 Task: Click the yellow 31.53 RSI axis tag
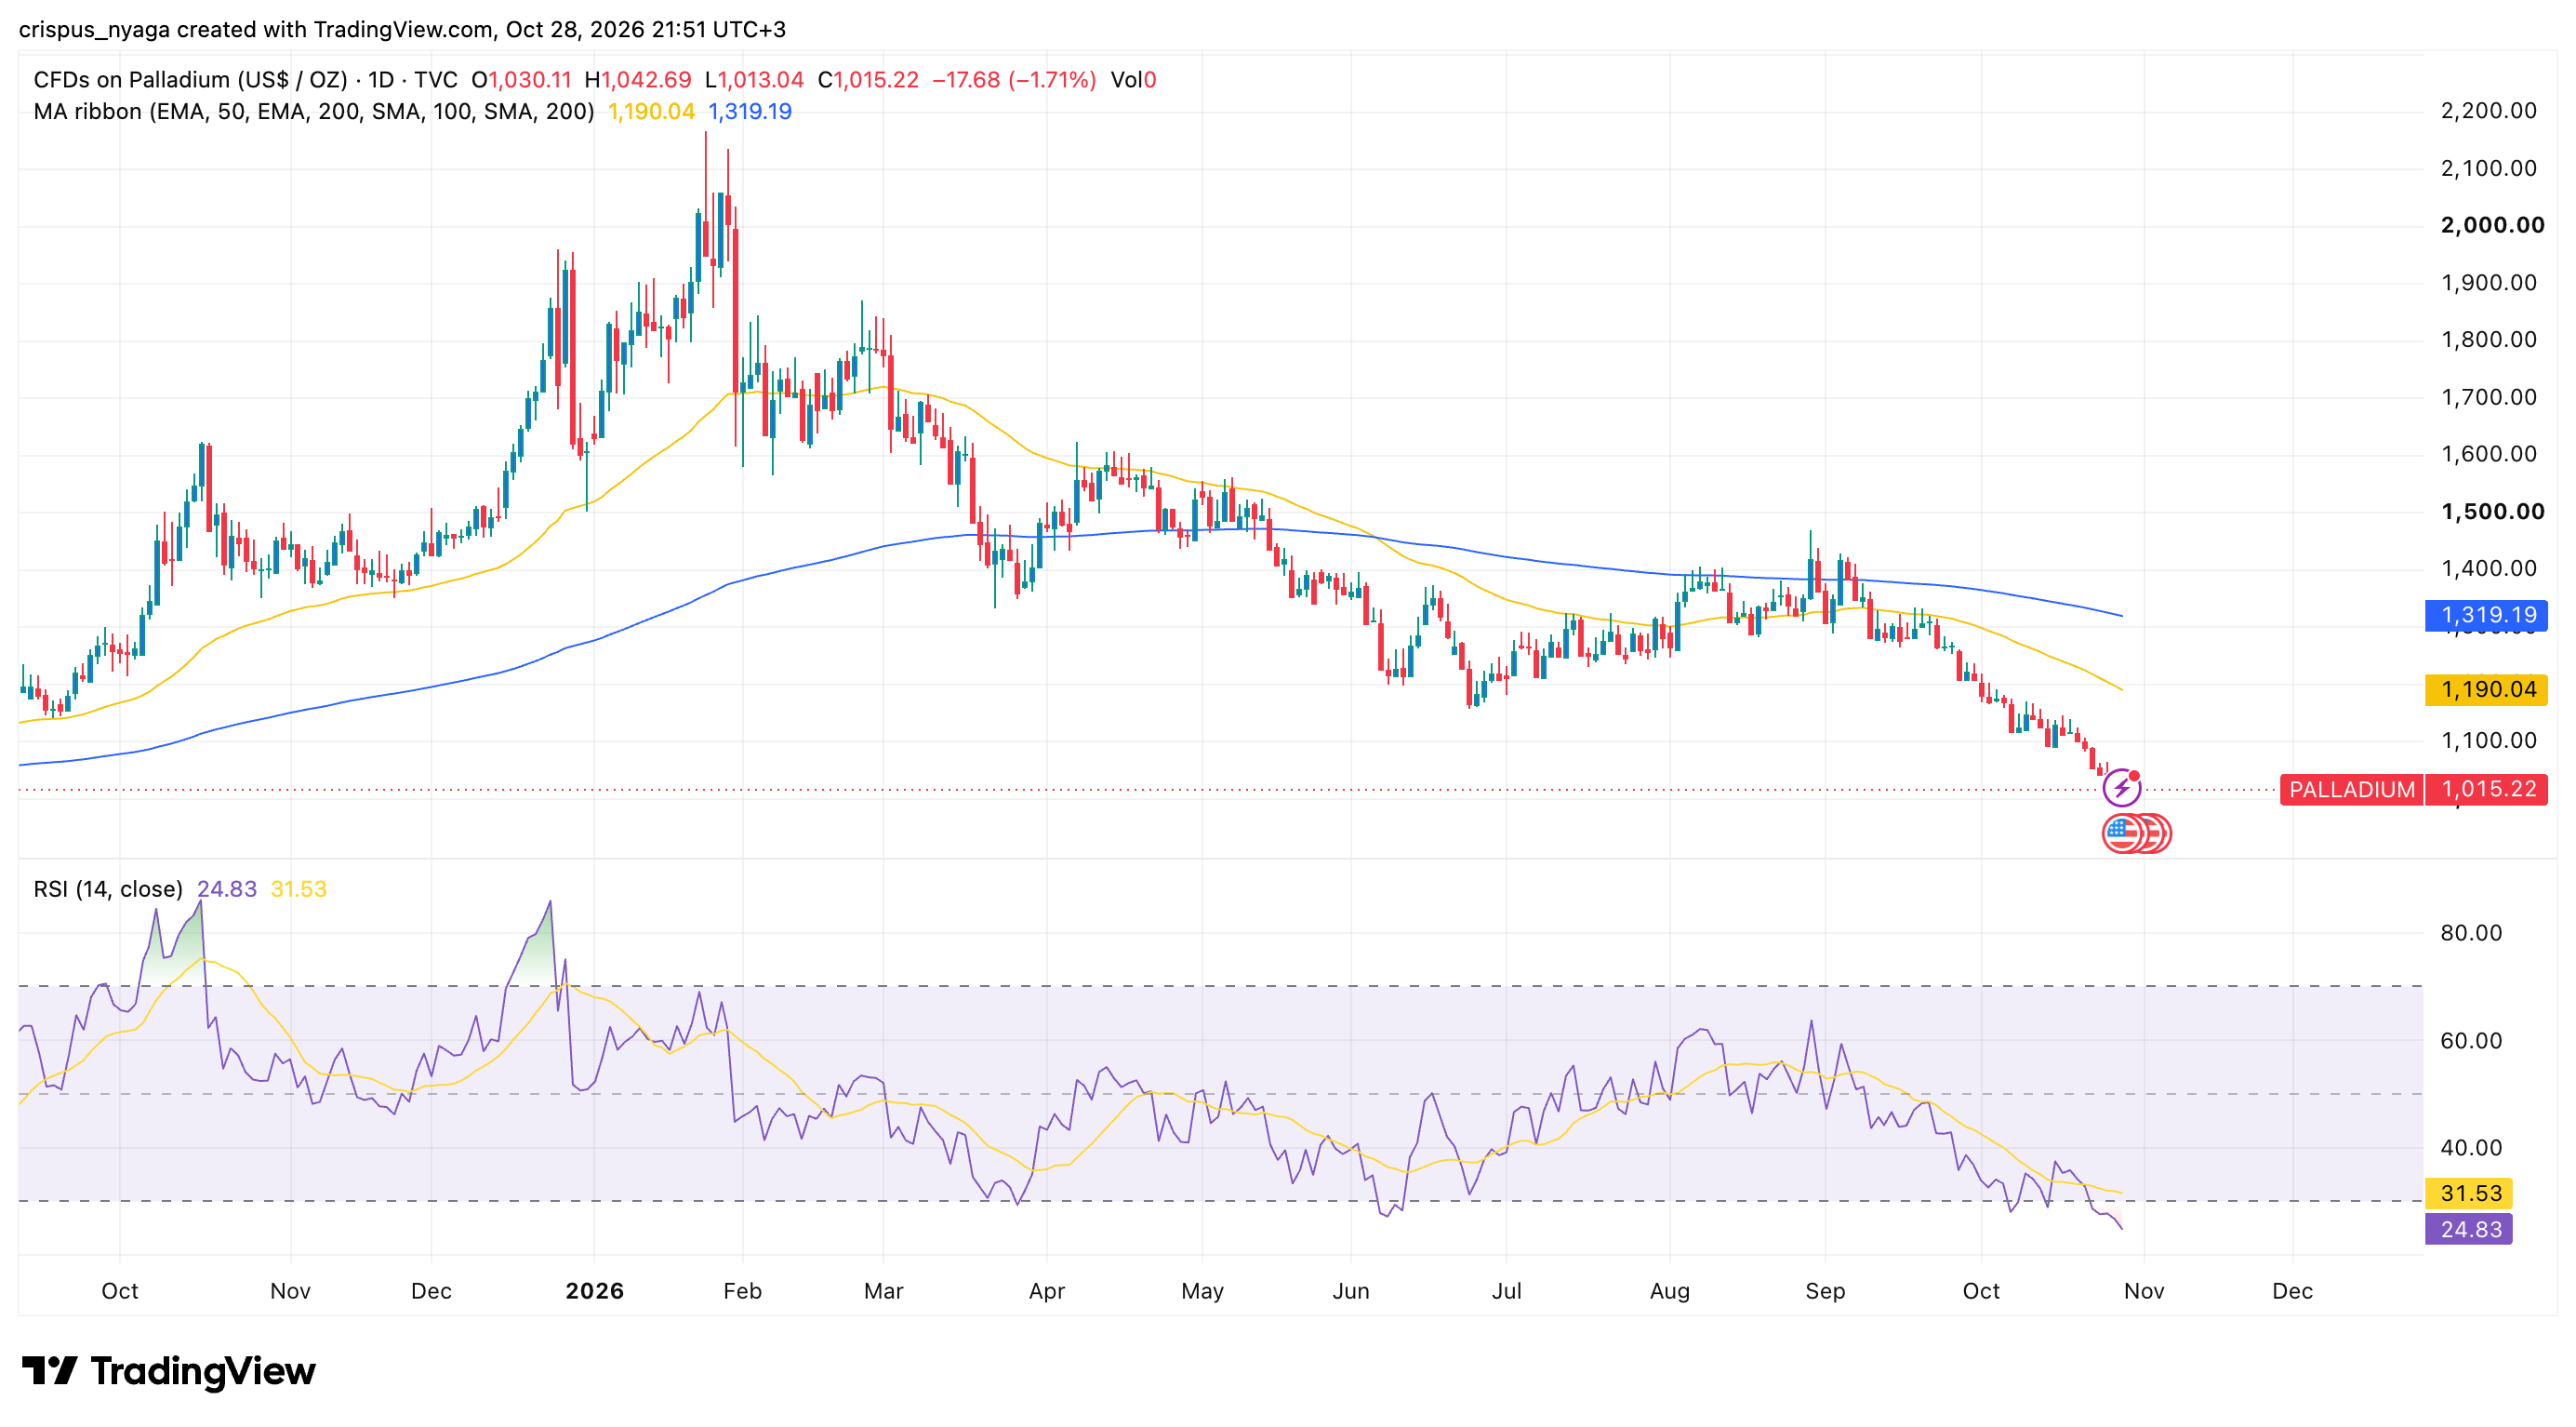click(2469, 1193)
